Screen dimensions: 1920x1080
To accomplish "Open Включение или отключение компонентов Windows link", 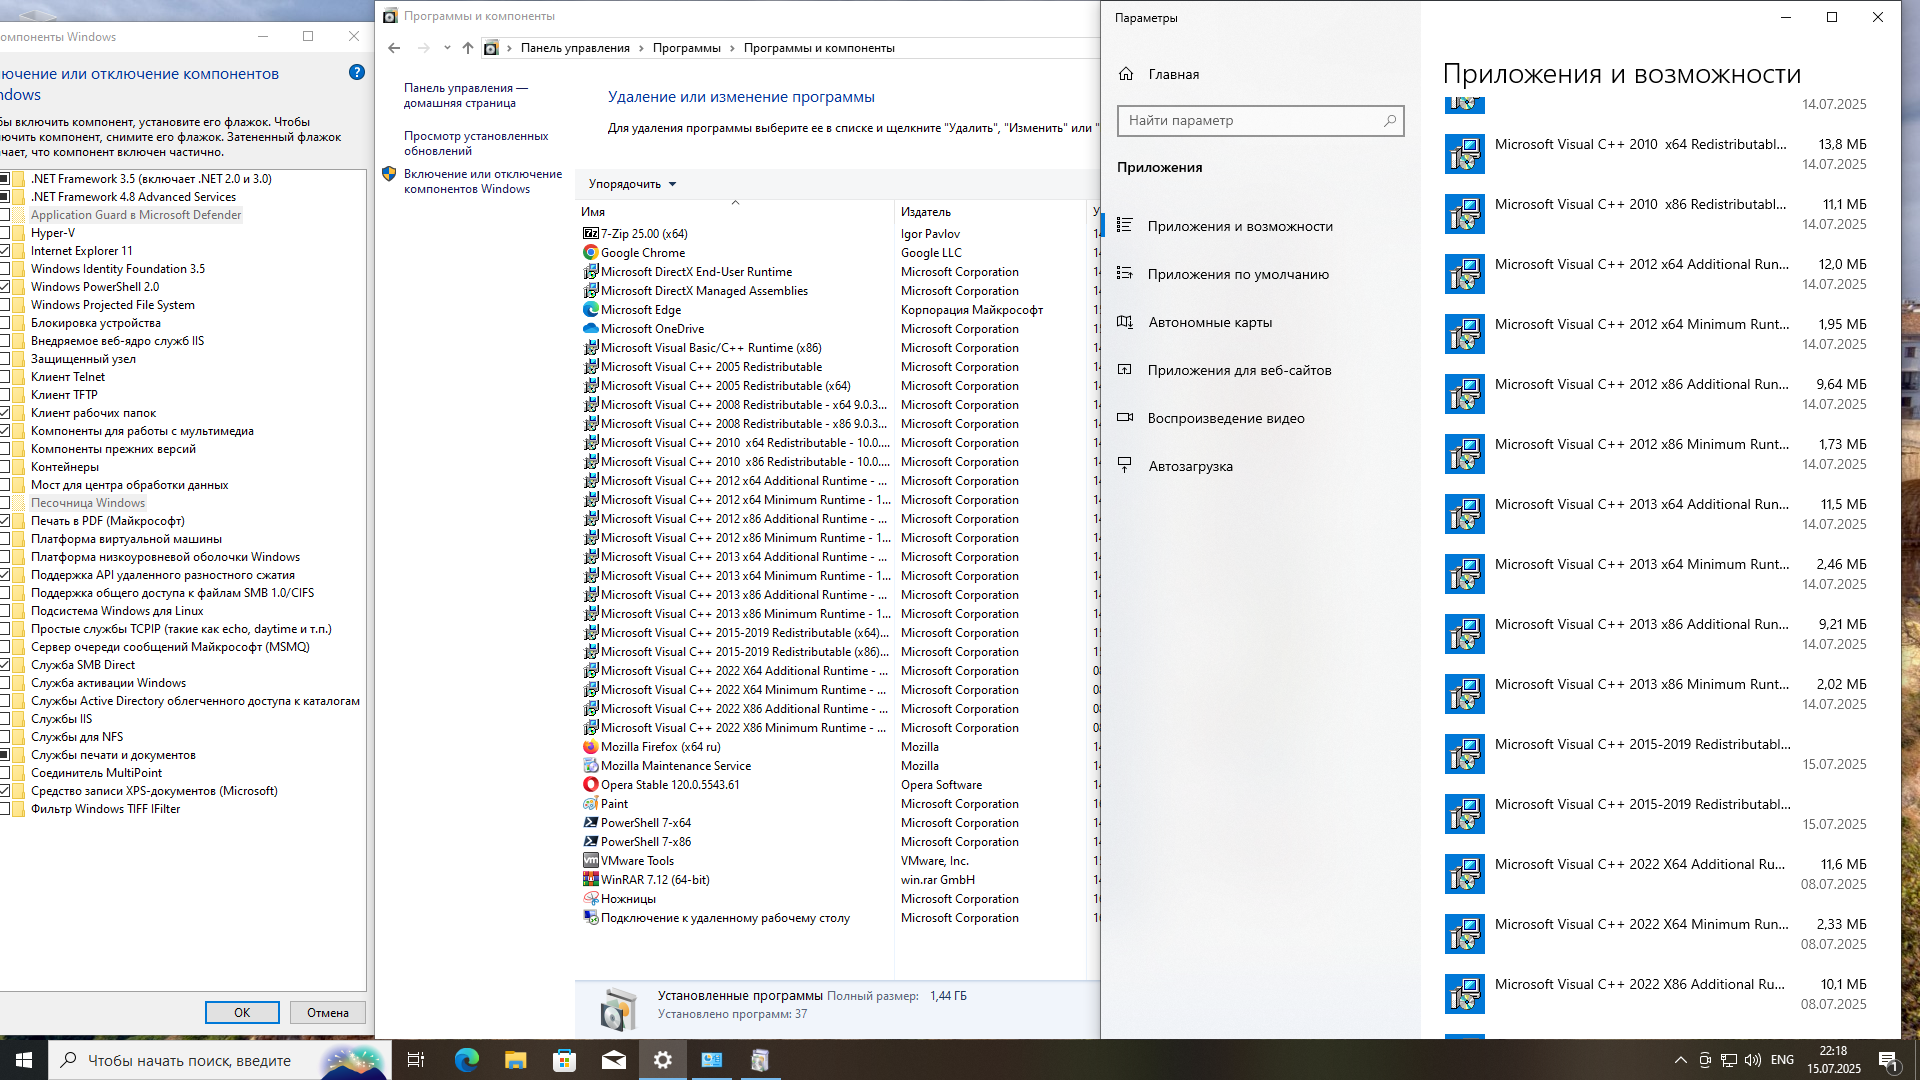I will [483, 181].
